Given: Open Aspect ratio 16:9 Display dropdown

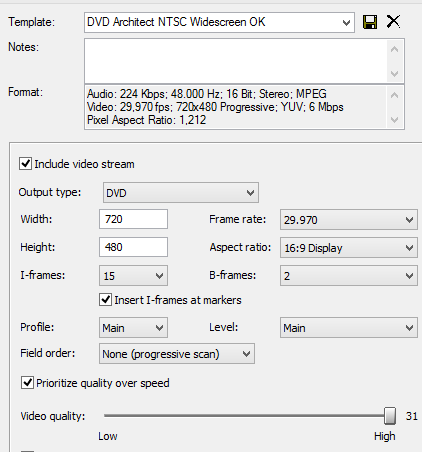Looking at the screenshot, I should [349, 248].
